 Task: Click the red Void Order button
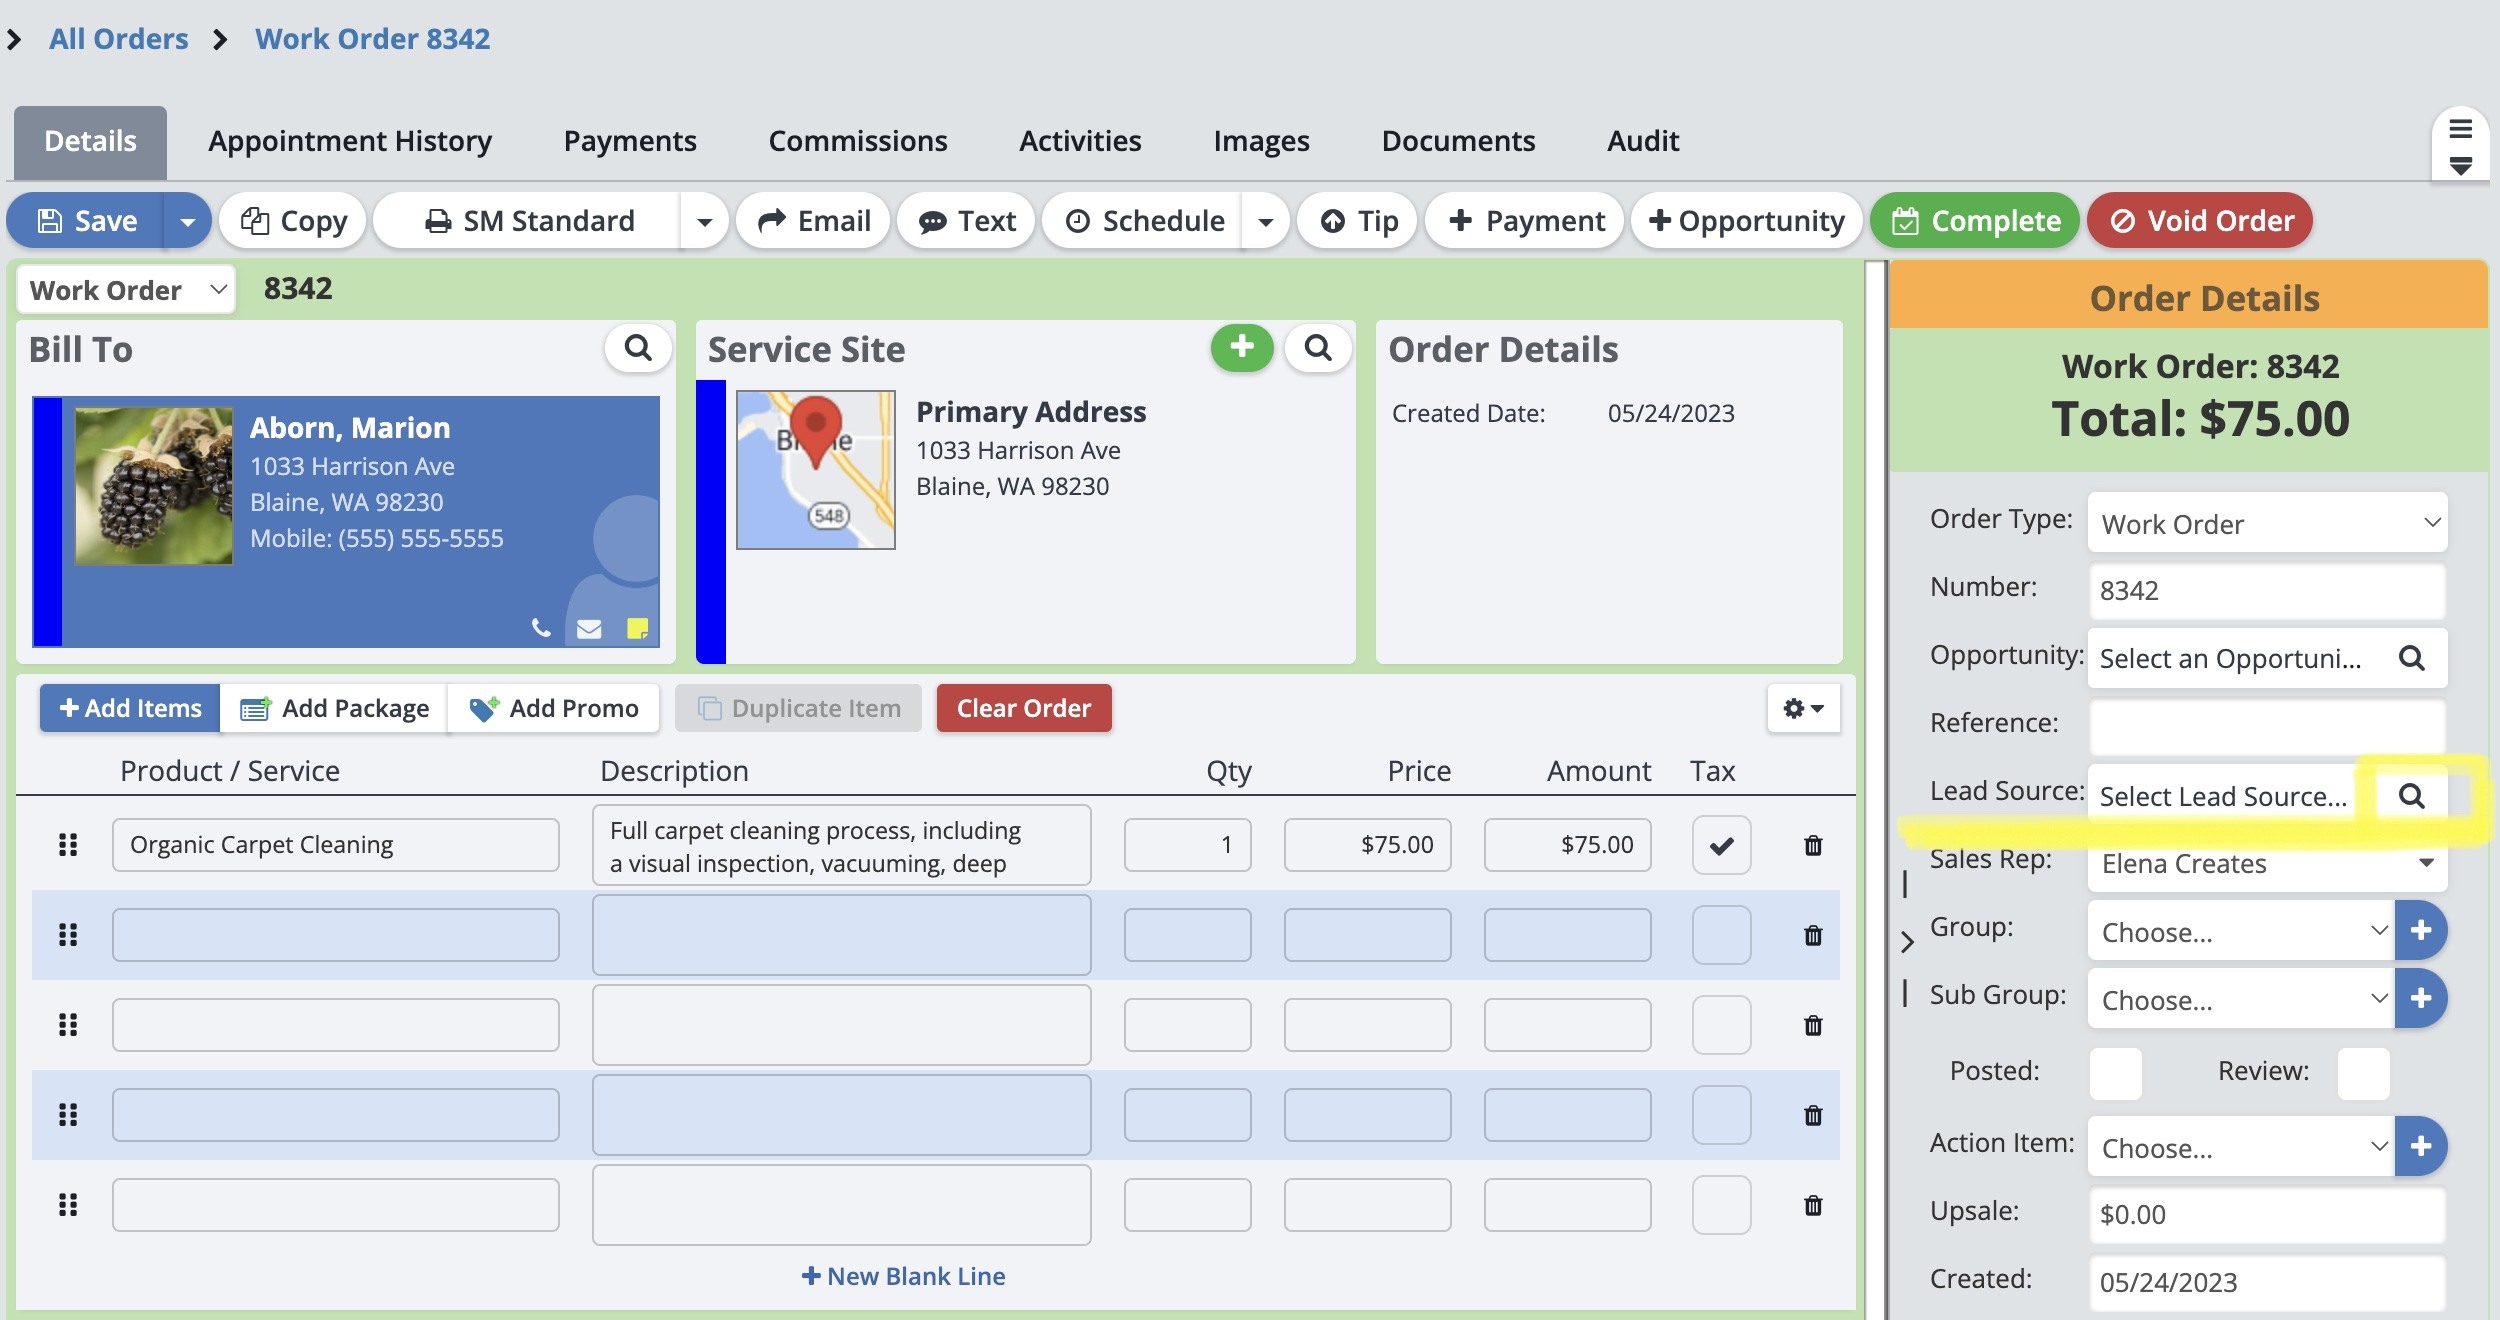coord(2199,221)
